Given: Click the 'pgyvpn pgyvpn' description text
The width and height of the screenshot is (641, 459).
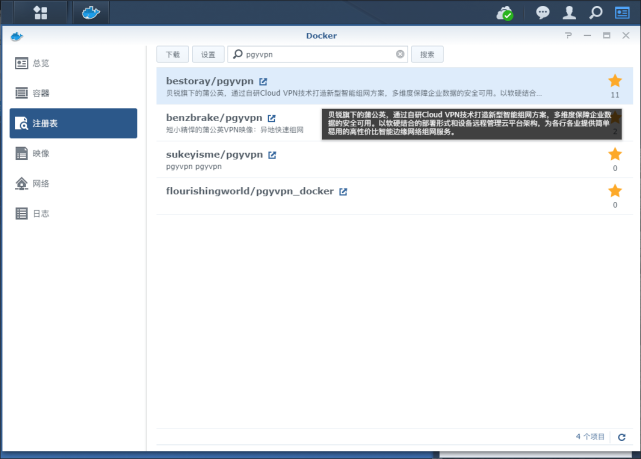Looking at the screenshot, I should [x=194, y=167].
